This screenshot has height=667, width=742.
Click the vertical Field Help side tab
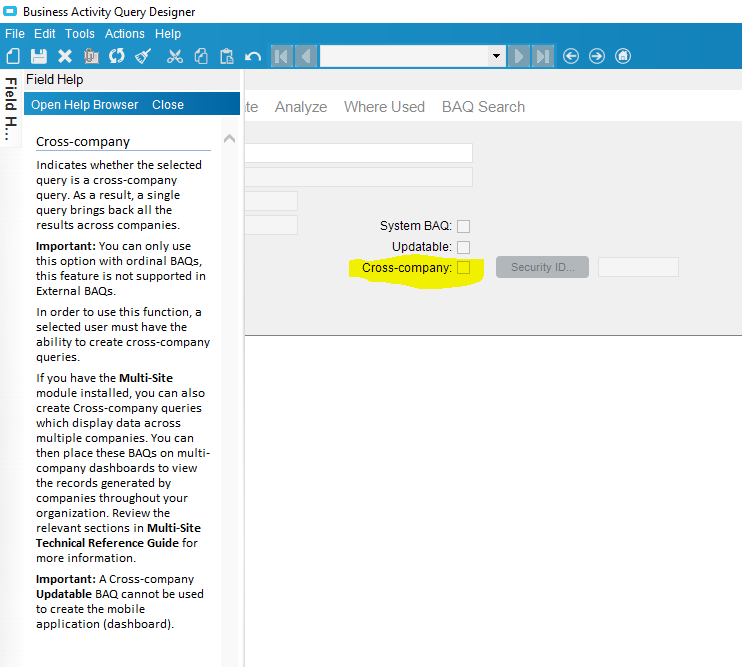(10, 109)
